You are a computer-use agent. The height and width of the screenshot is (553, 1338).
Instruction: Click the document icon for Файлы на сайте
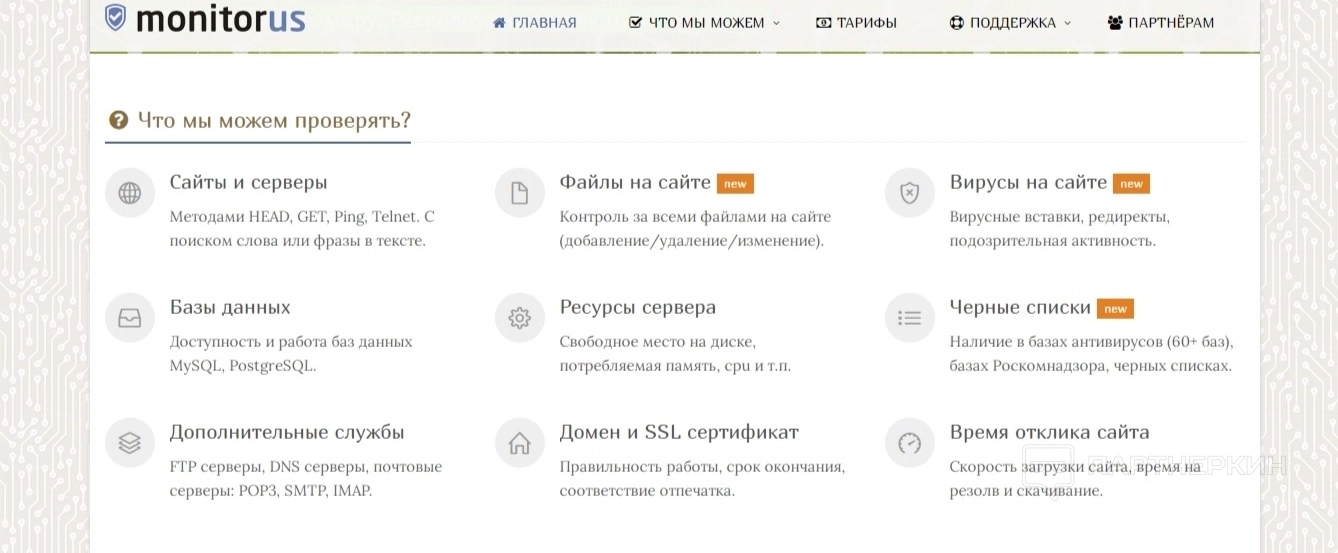click(x=520, y=194)
